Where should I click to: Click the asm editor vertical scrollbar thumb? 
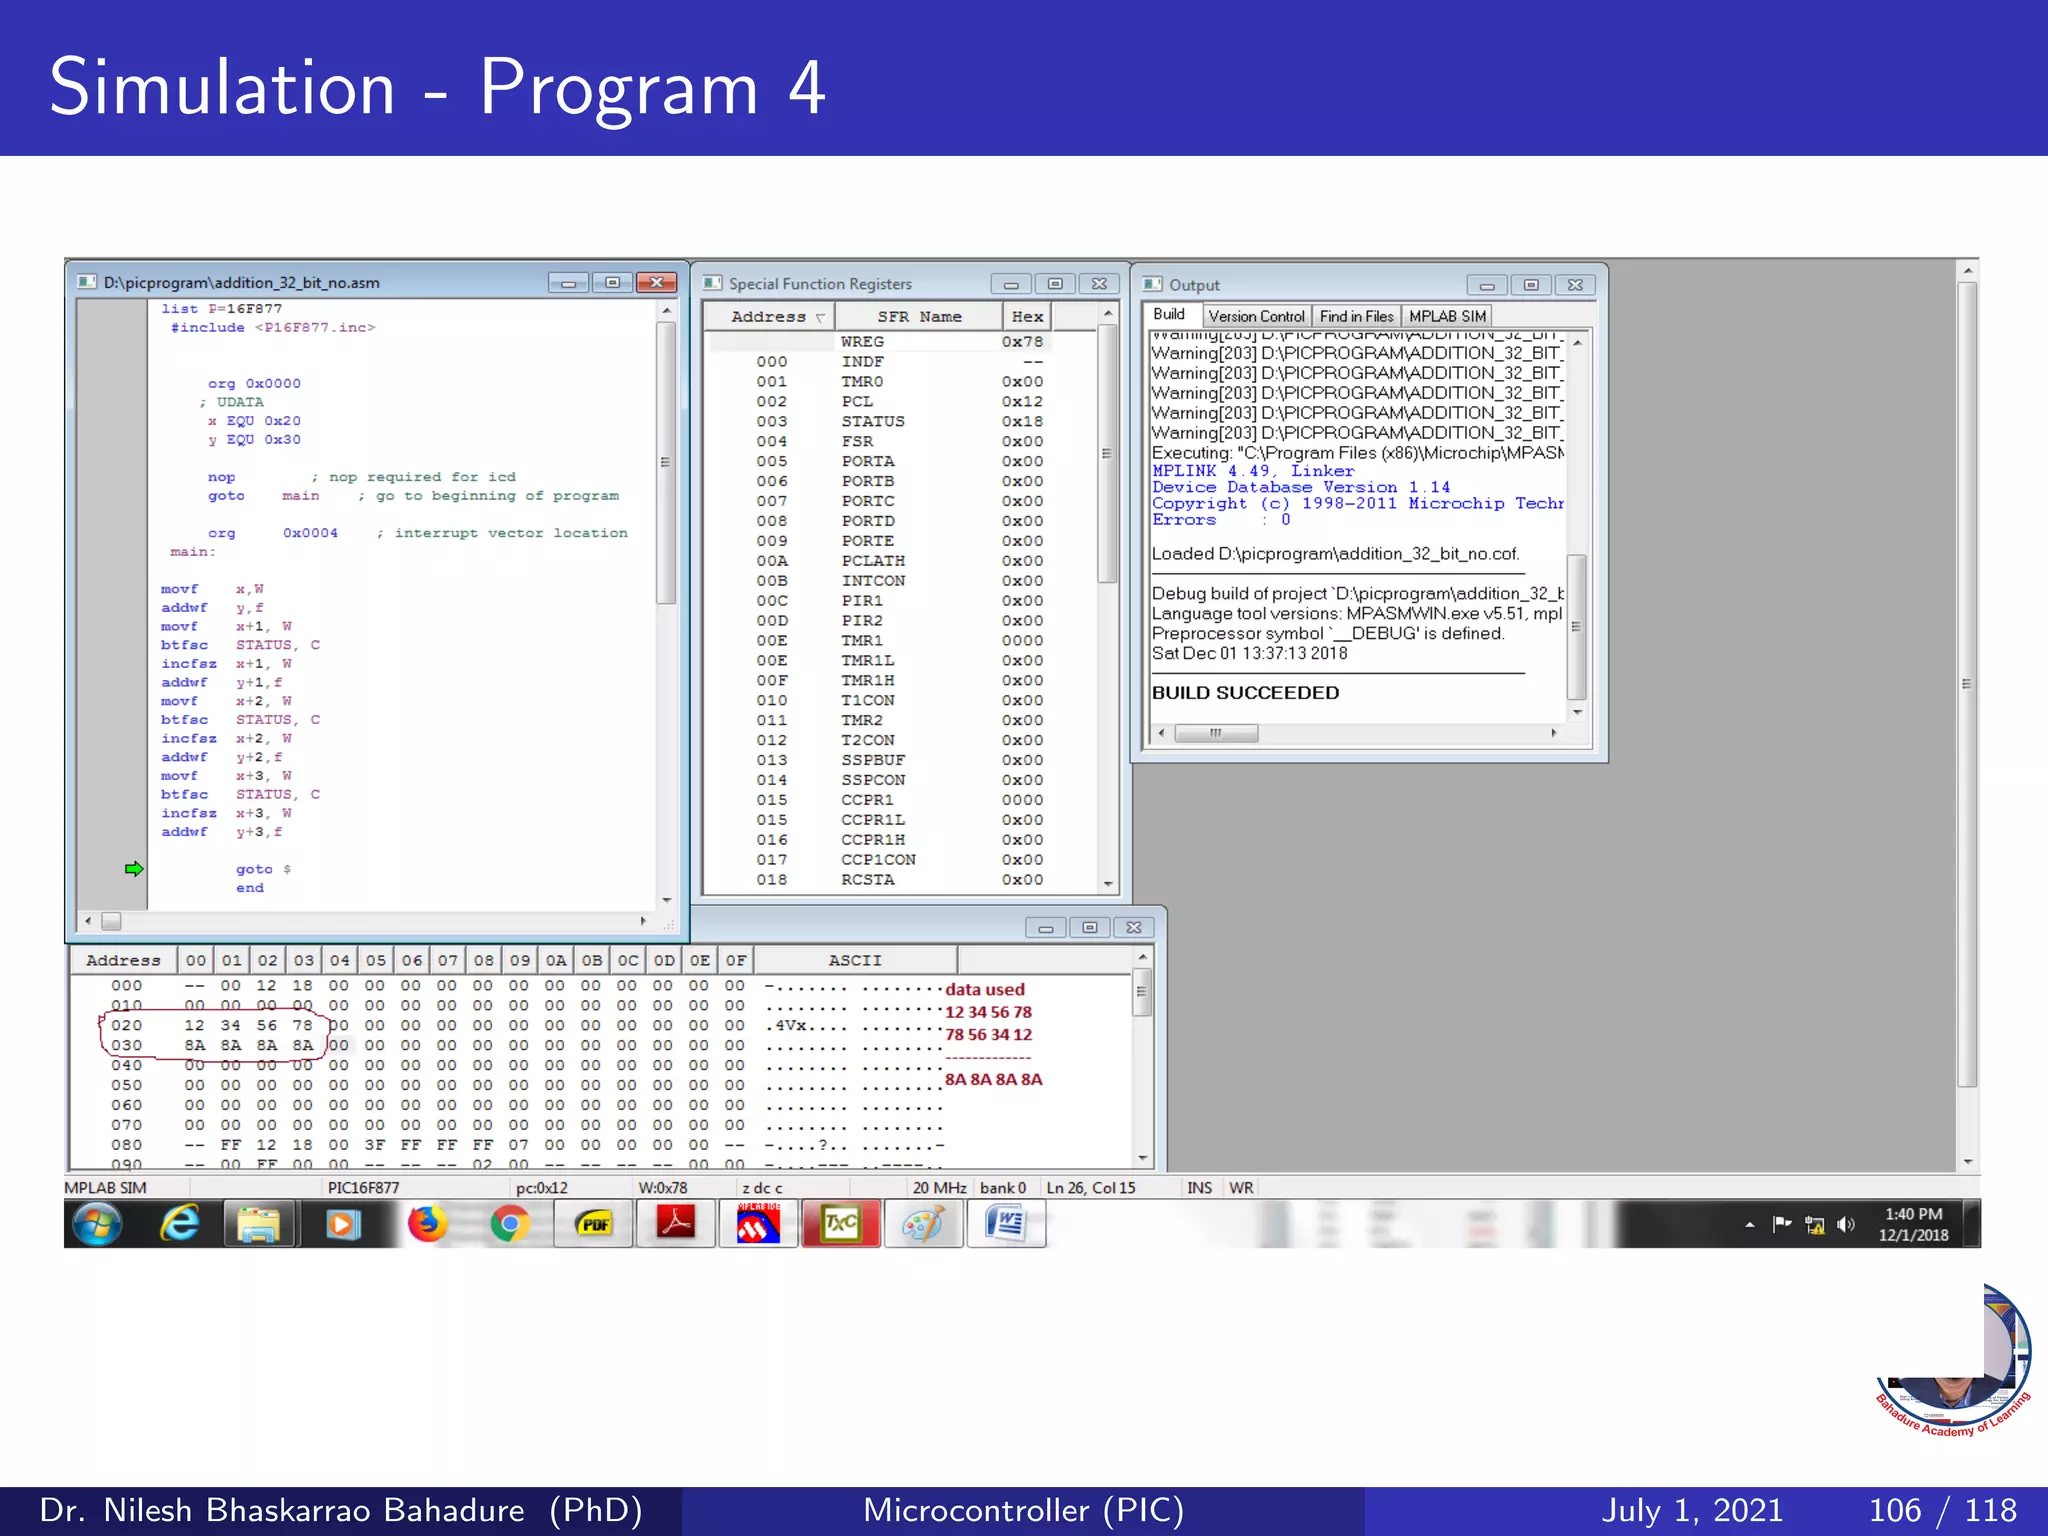(x=666, y=462)
